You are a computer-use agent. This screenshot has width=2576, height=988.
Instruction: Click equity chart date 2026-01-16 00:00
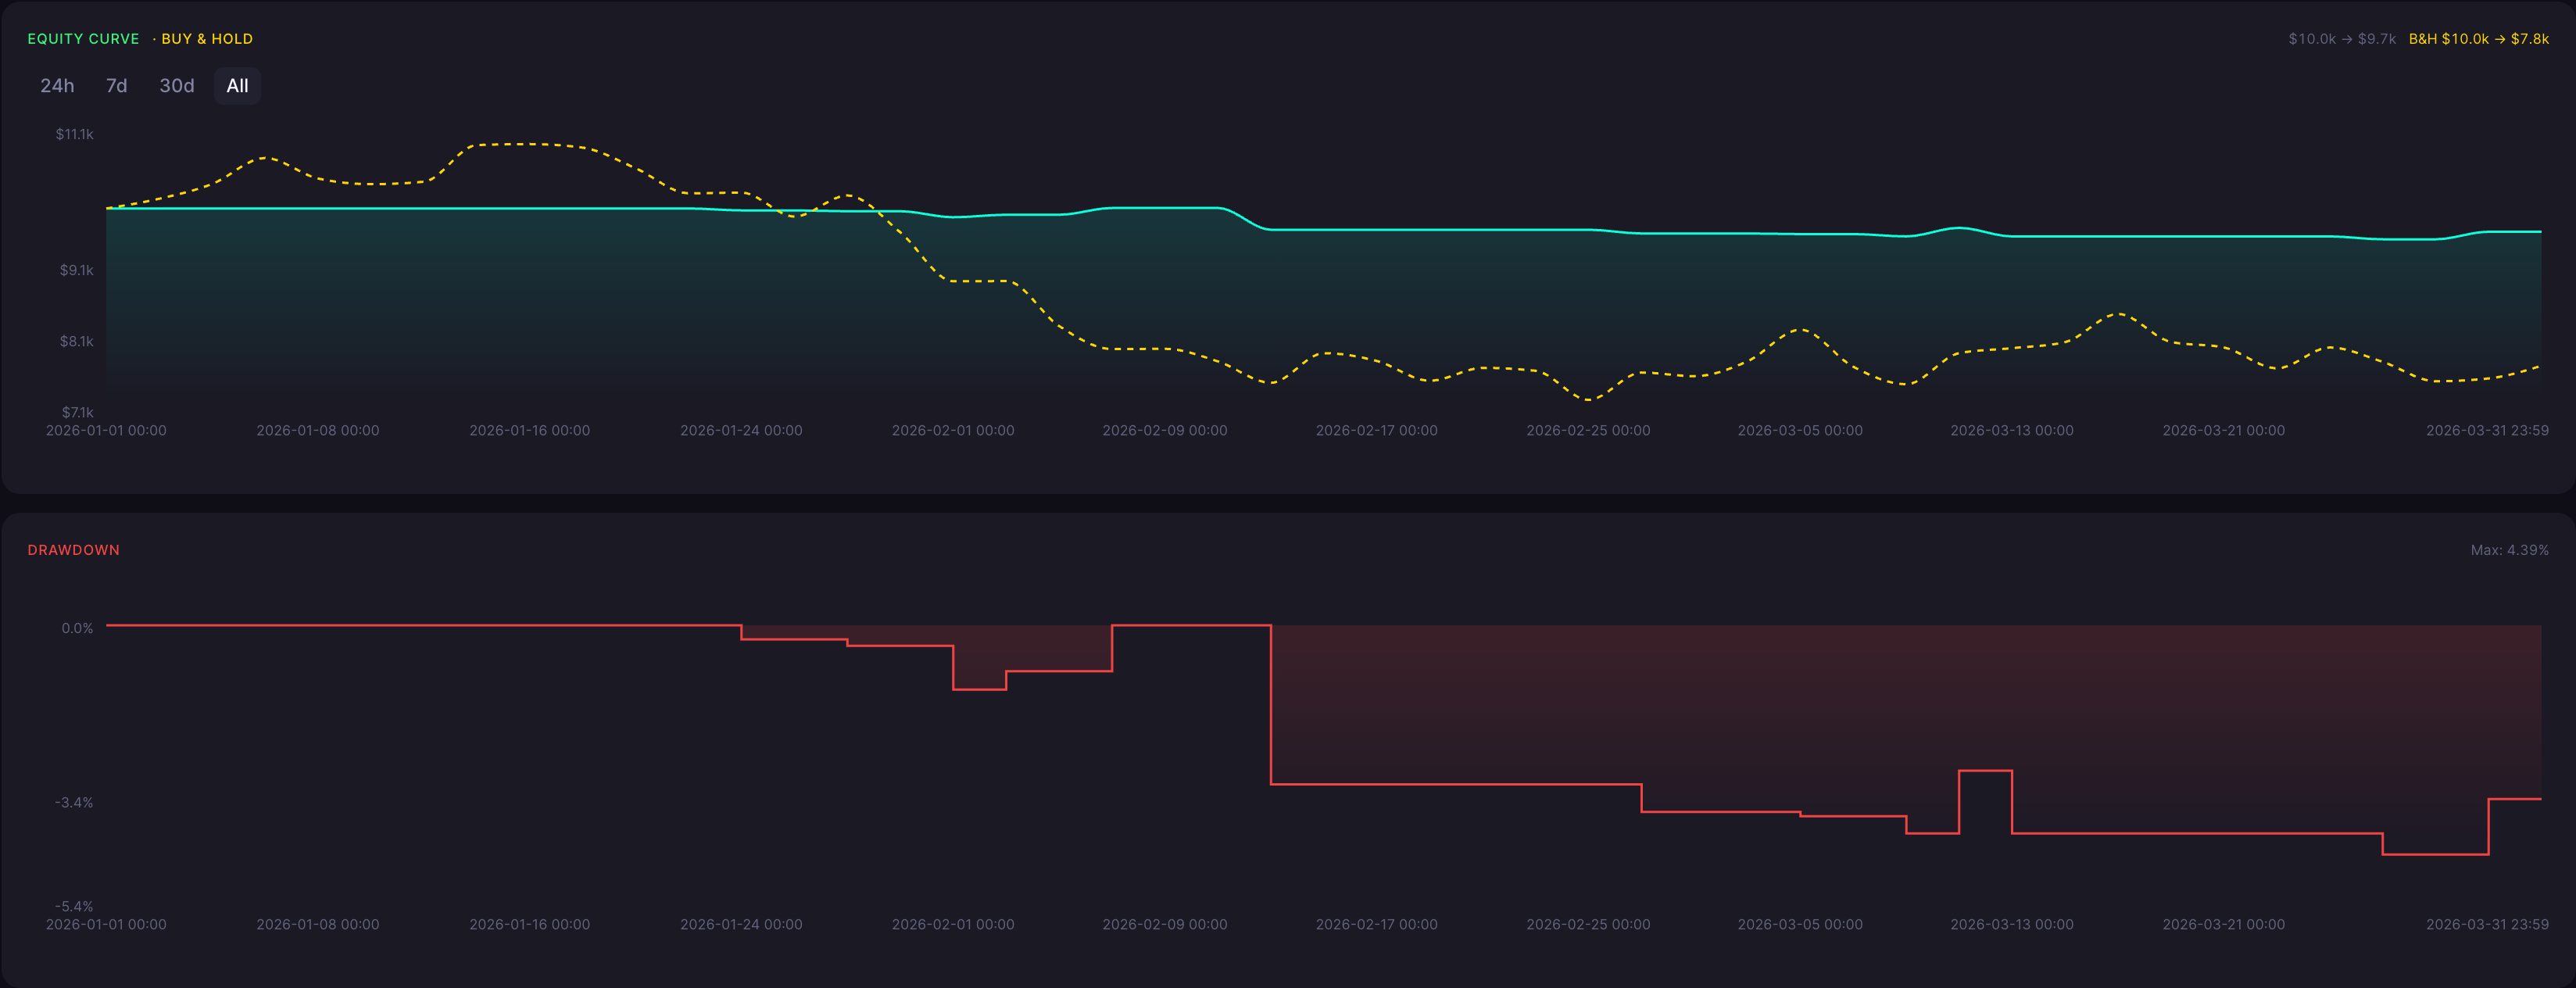point(530,430)
